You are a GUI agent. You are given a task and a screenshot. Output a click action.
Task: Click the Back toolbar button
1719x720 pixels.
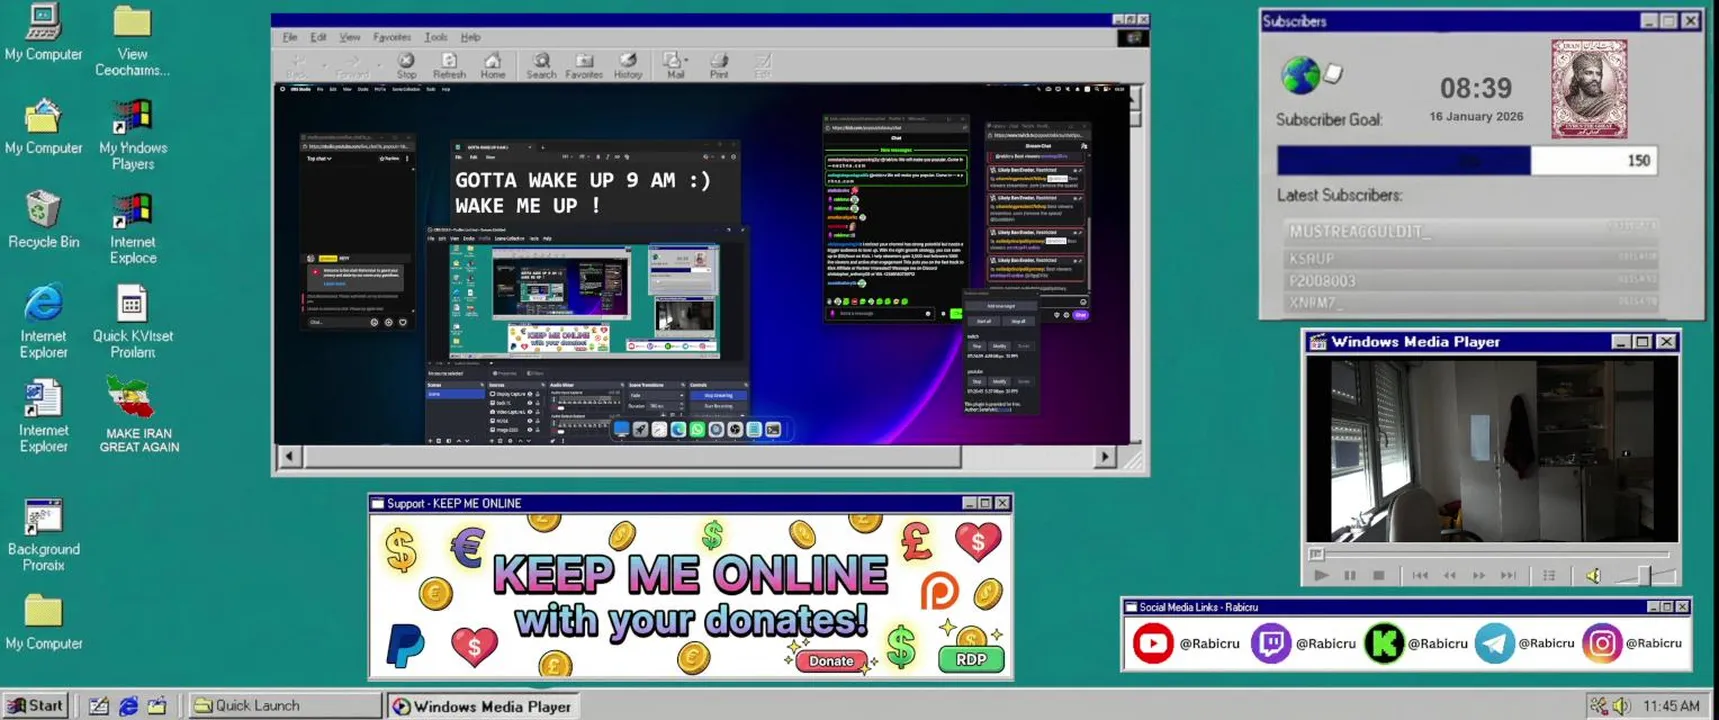pyautogui.click(x=297, y=66)
